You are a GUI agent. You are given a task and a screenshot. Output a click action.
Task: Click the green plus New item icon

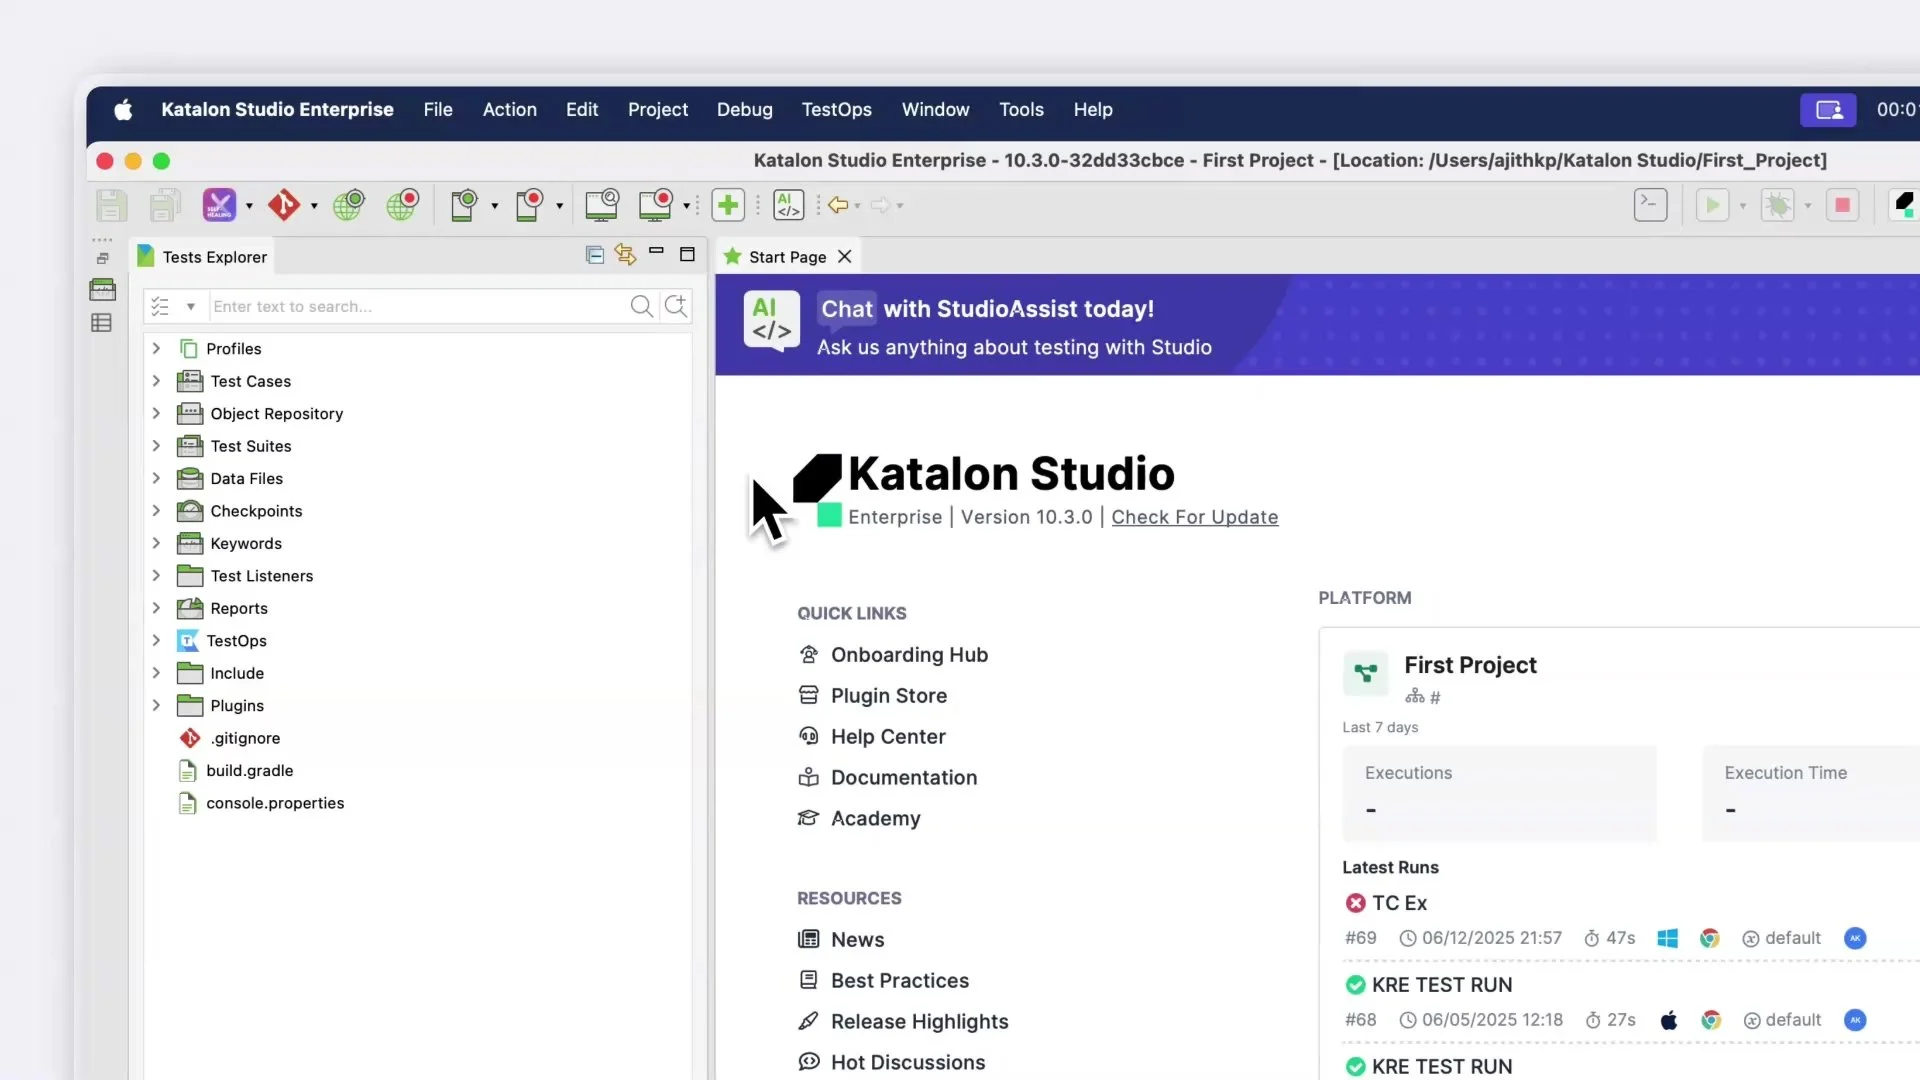728,205
